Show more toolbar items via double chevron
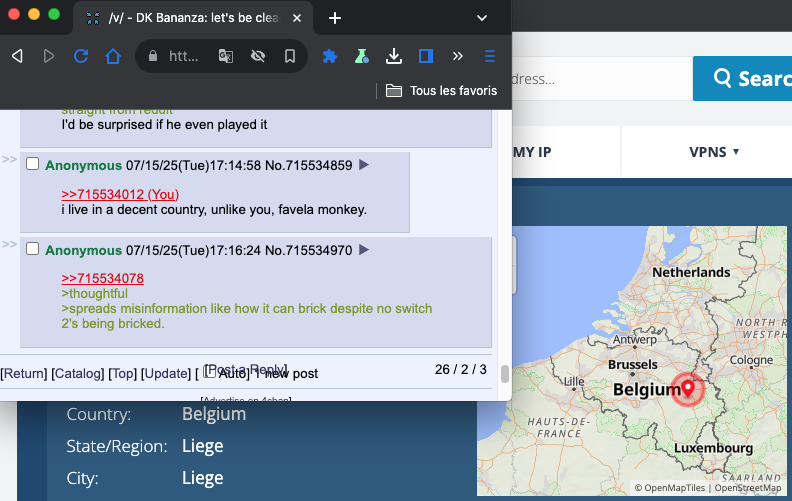 tap(458, 56)
